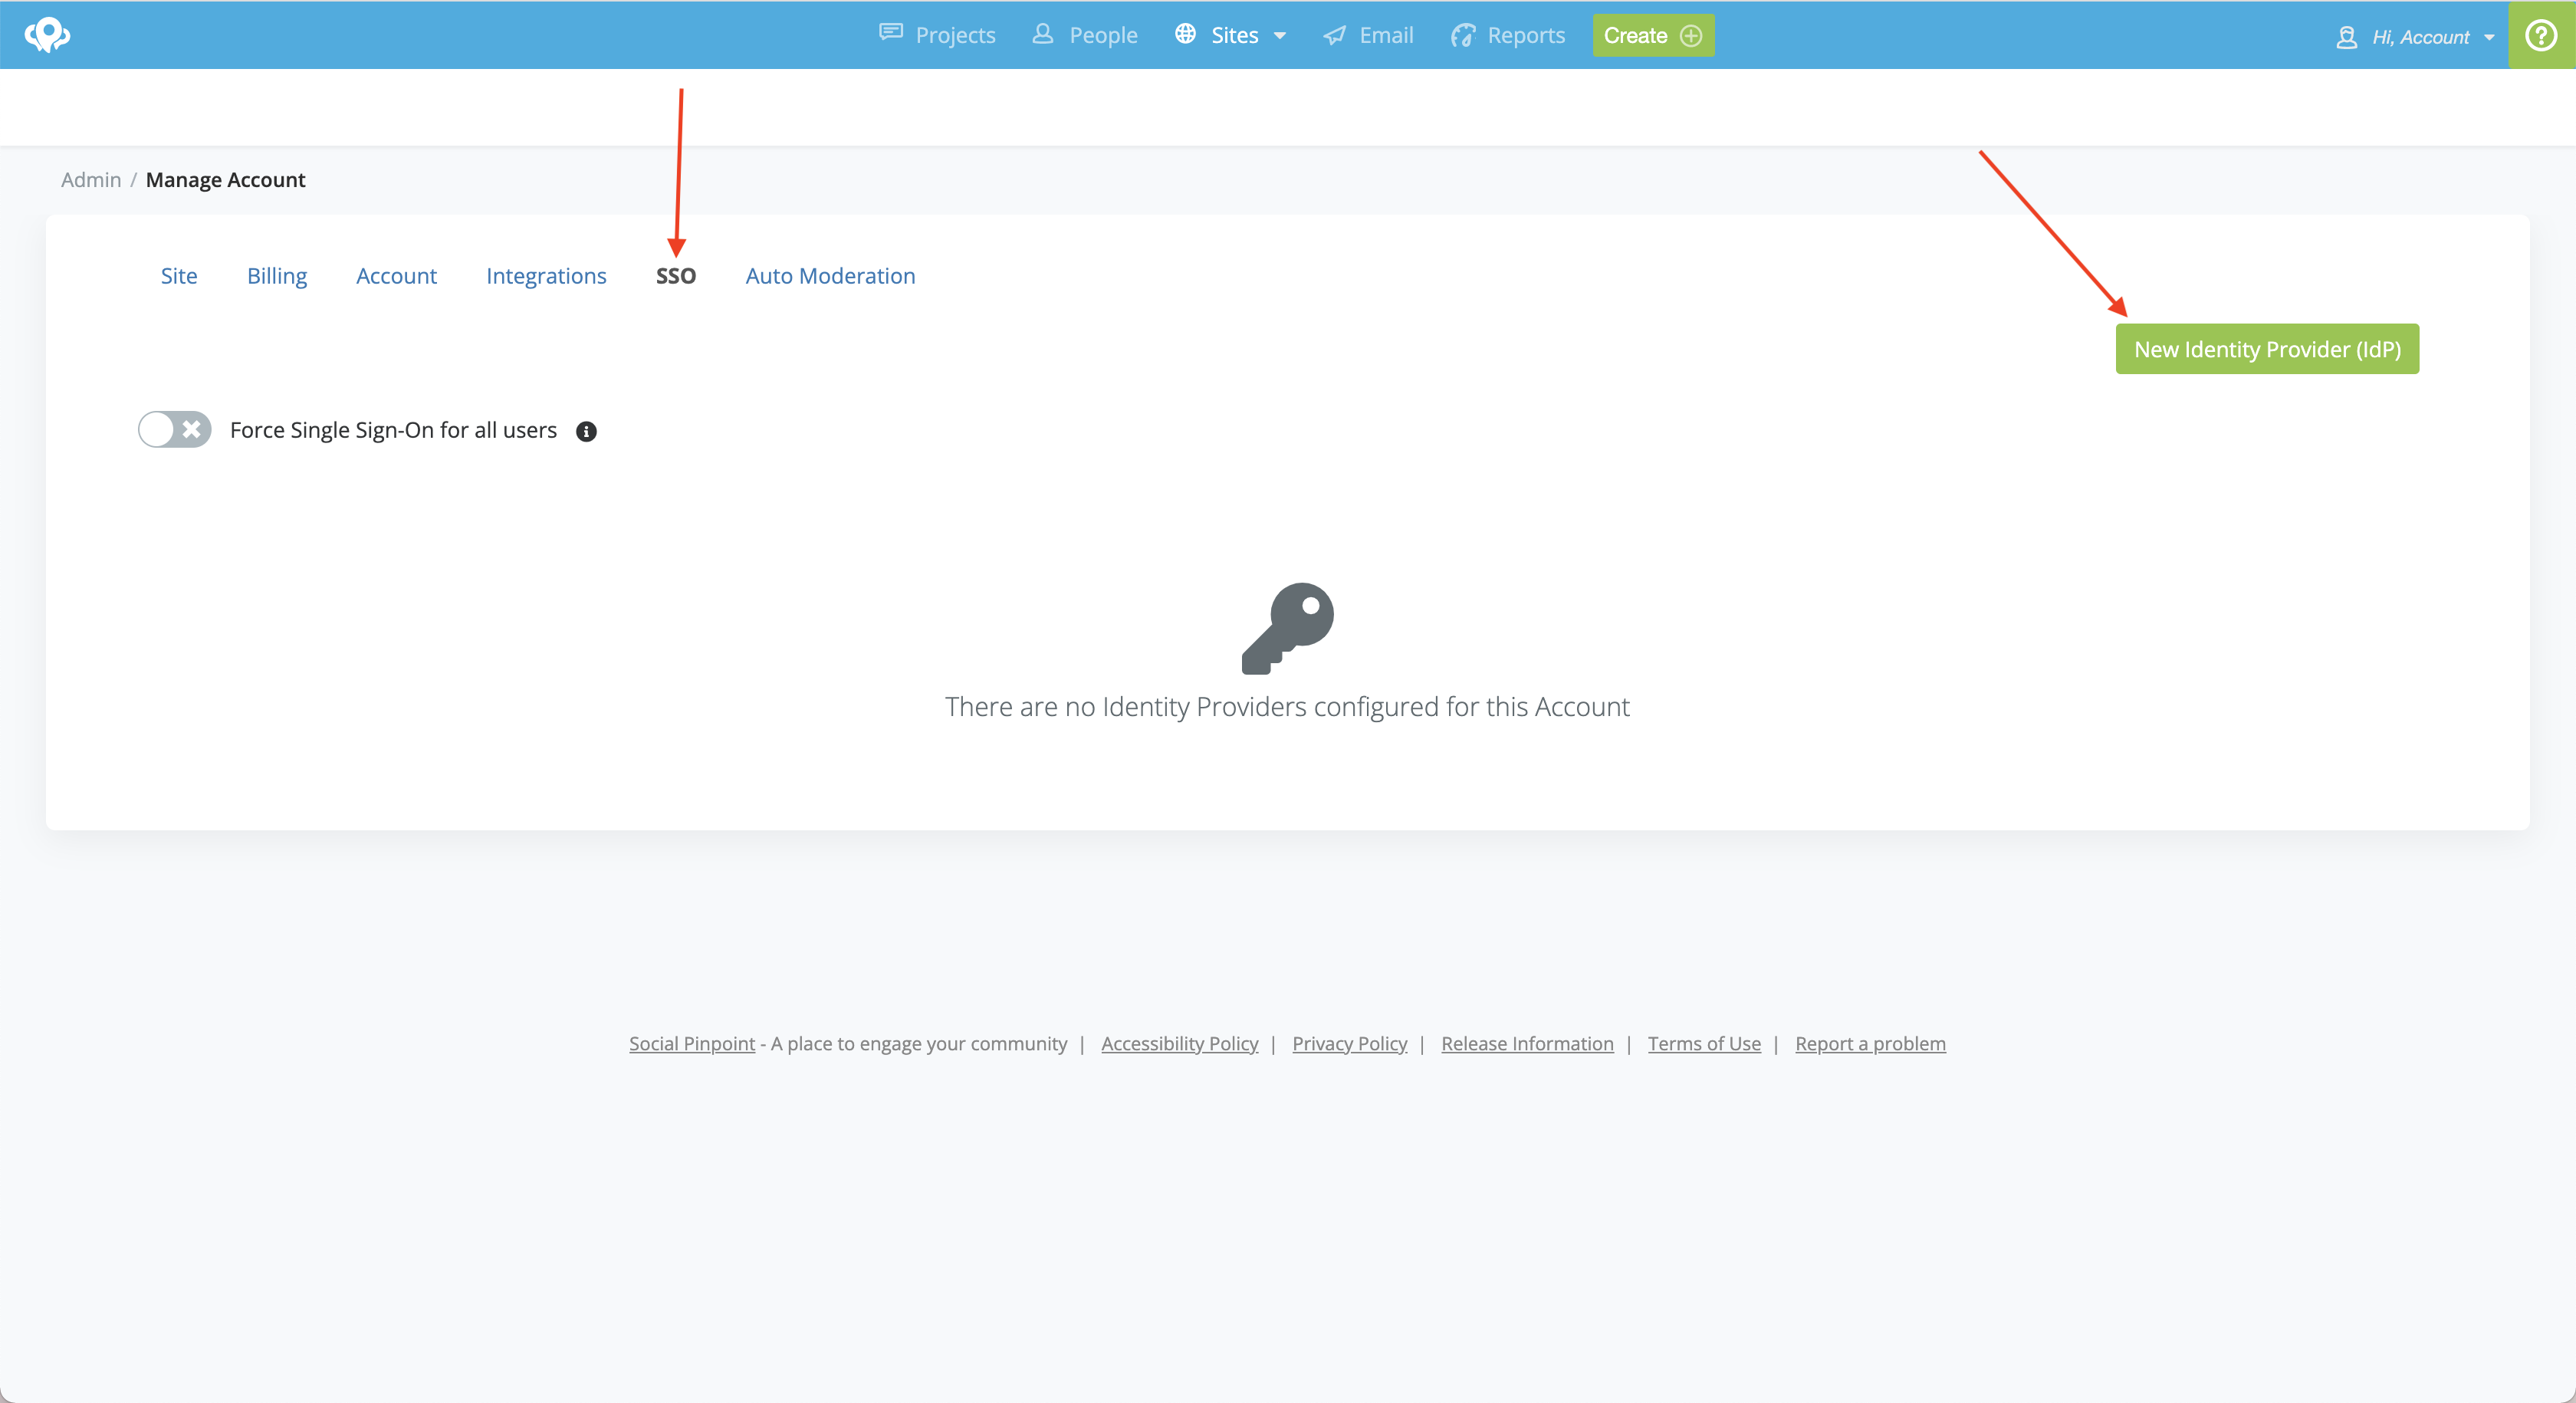Screen dimensions: 2576x1403
Task: Click the info icon beside Force Single Sign-On
Action: [587, 431]
